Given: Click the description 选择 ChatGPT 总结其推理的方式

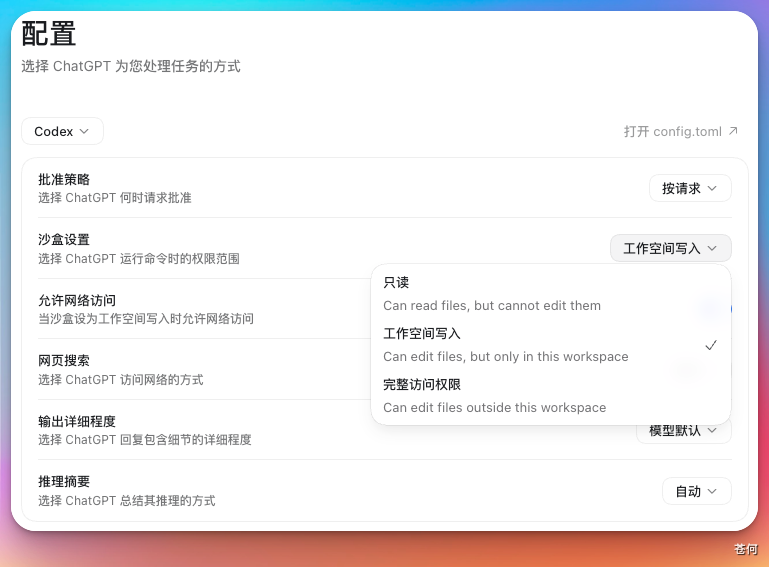Looking at the screenshot, I should tap(127, 501).
